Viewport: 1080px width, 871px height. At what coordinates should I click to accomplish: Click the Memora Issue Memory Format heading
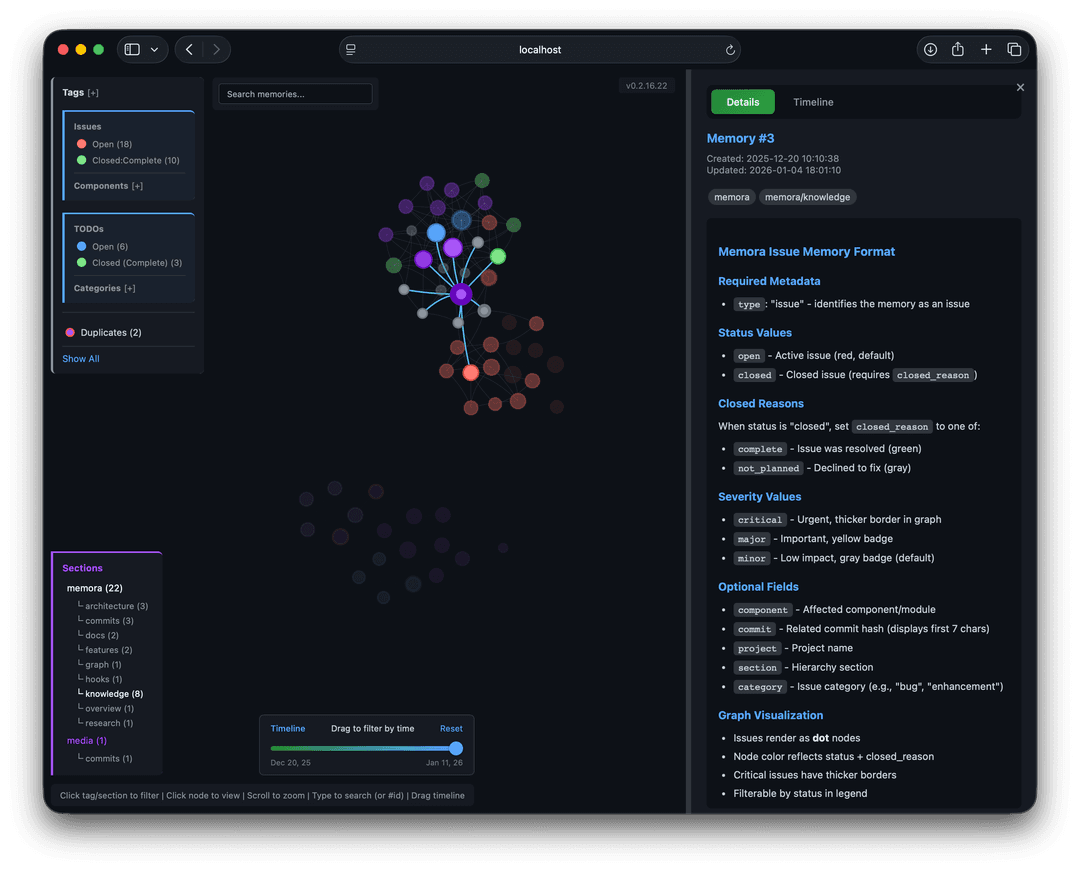click(x=807, y=252)
